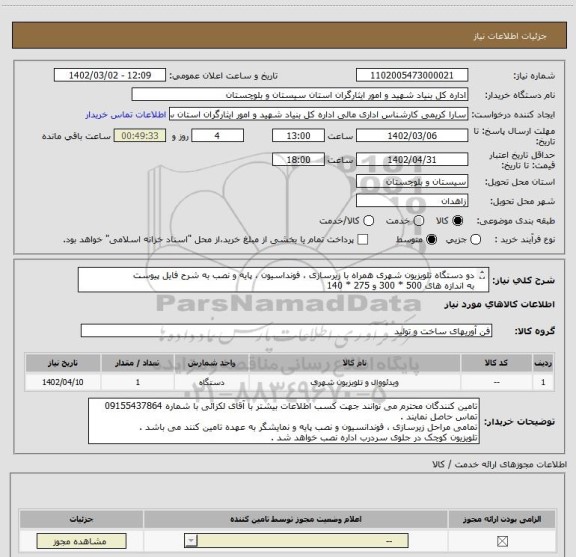Screen dimensions: 576x557
Task: Click the validity time field 18:00
Action: pos(298,160)
